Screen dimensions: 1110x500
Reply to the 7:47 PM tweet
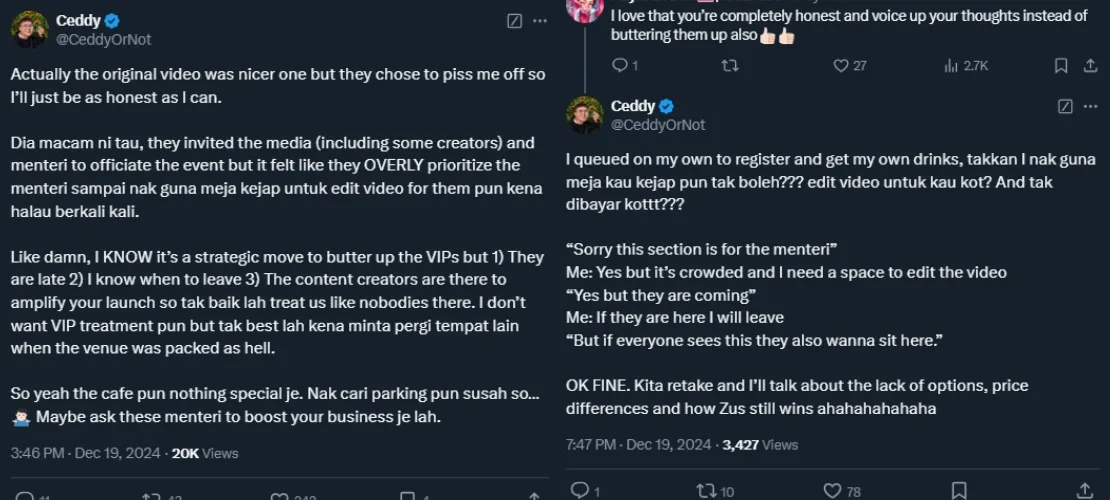pyautogui.click(x=579, y=490)
